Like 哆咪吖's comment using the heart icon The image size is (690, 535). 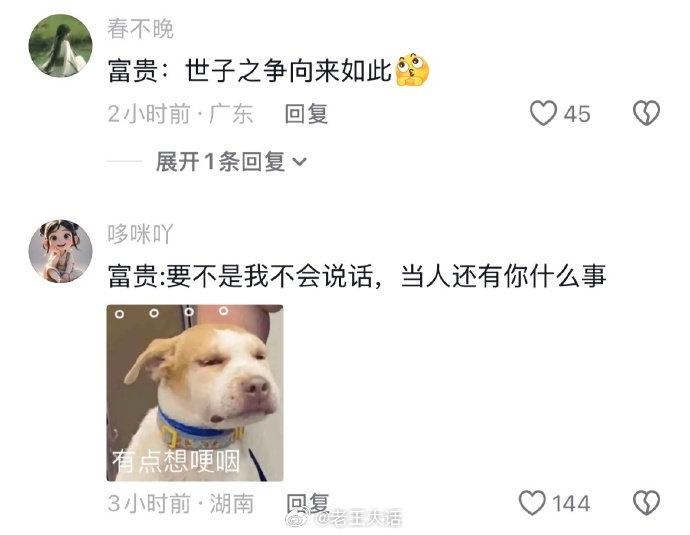[532, 502]
